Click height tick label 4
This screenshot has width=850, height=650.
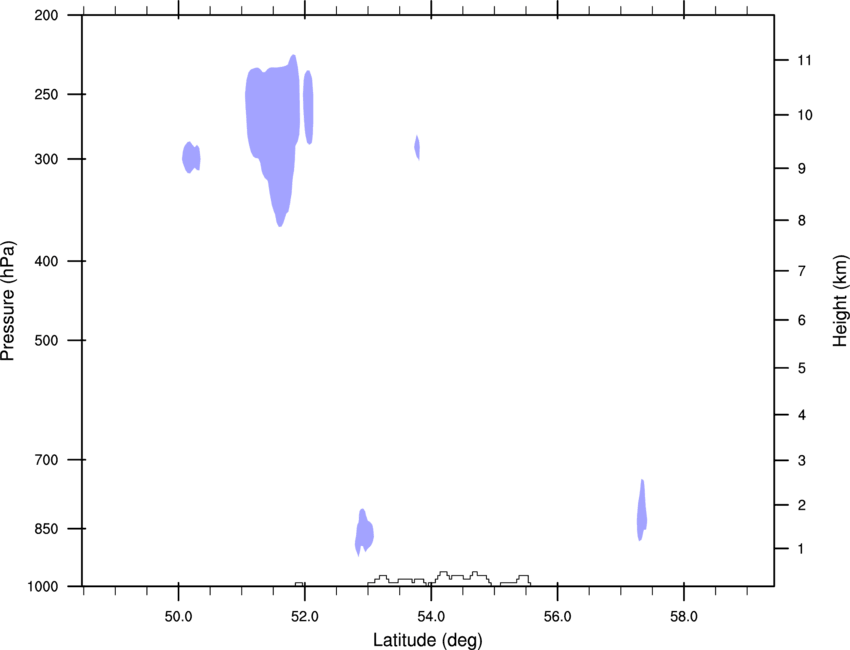[x=802, y=415]
